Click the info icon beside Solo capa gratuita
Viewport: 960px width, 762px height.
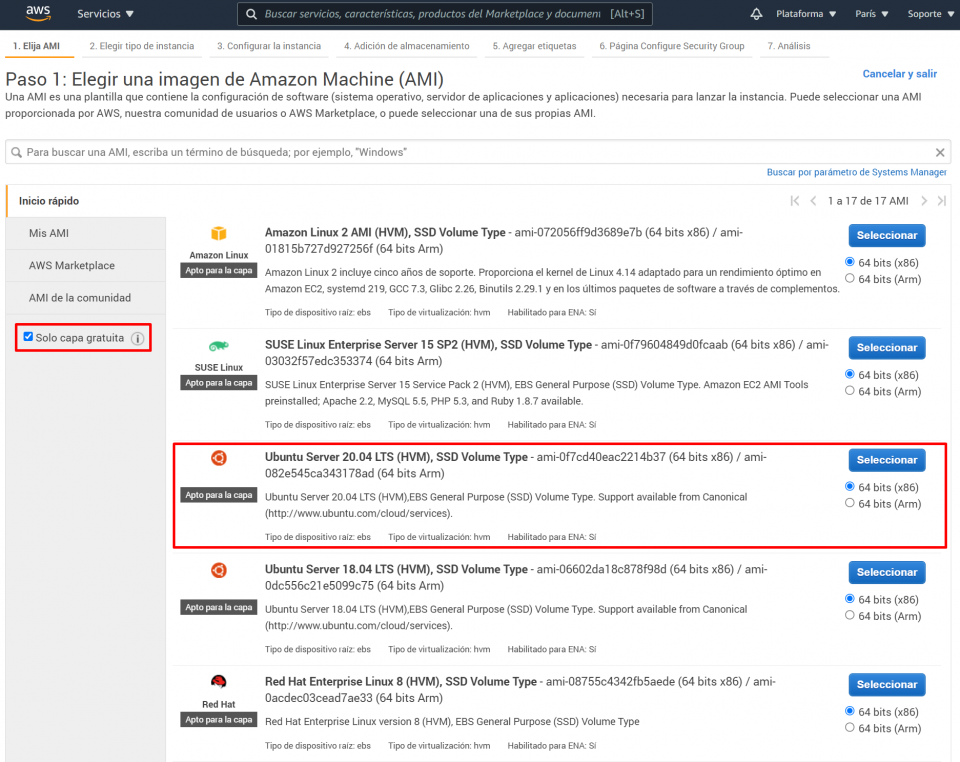click(137, 338)
